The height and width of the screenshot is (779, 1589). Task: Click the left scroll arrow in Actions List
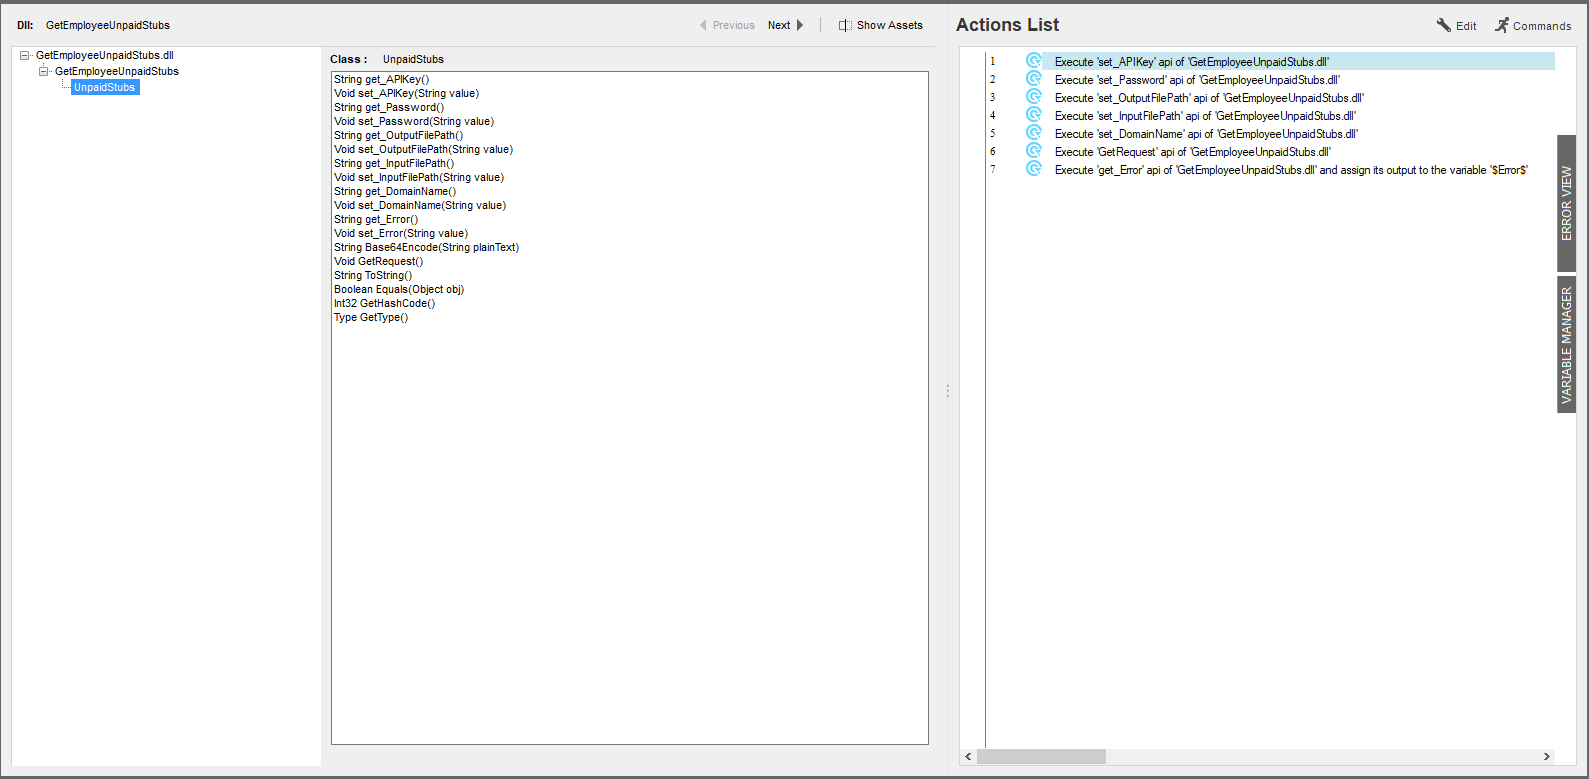coord(968,757)
